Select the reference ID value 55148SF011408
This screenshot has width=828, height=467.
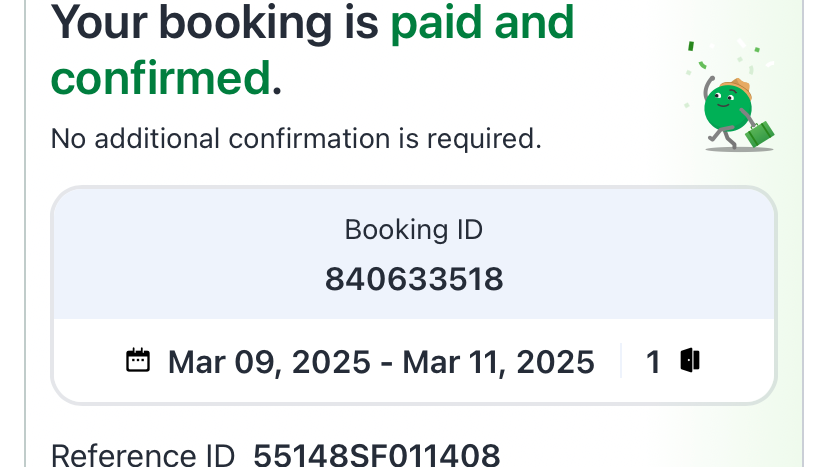pos(376,456)
